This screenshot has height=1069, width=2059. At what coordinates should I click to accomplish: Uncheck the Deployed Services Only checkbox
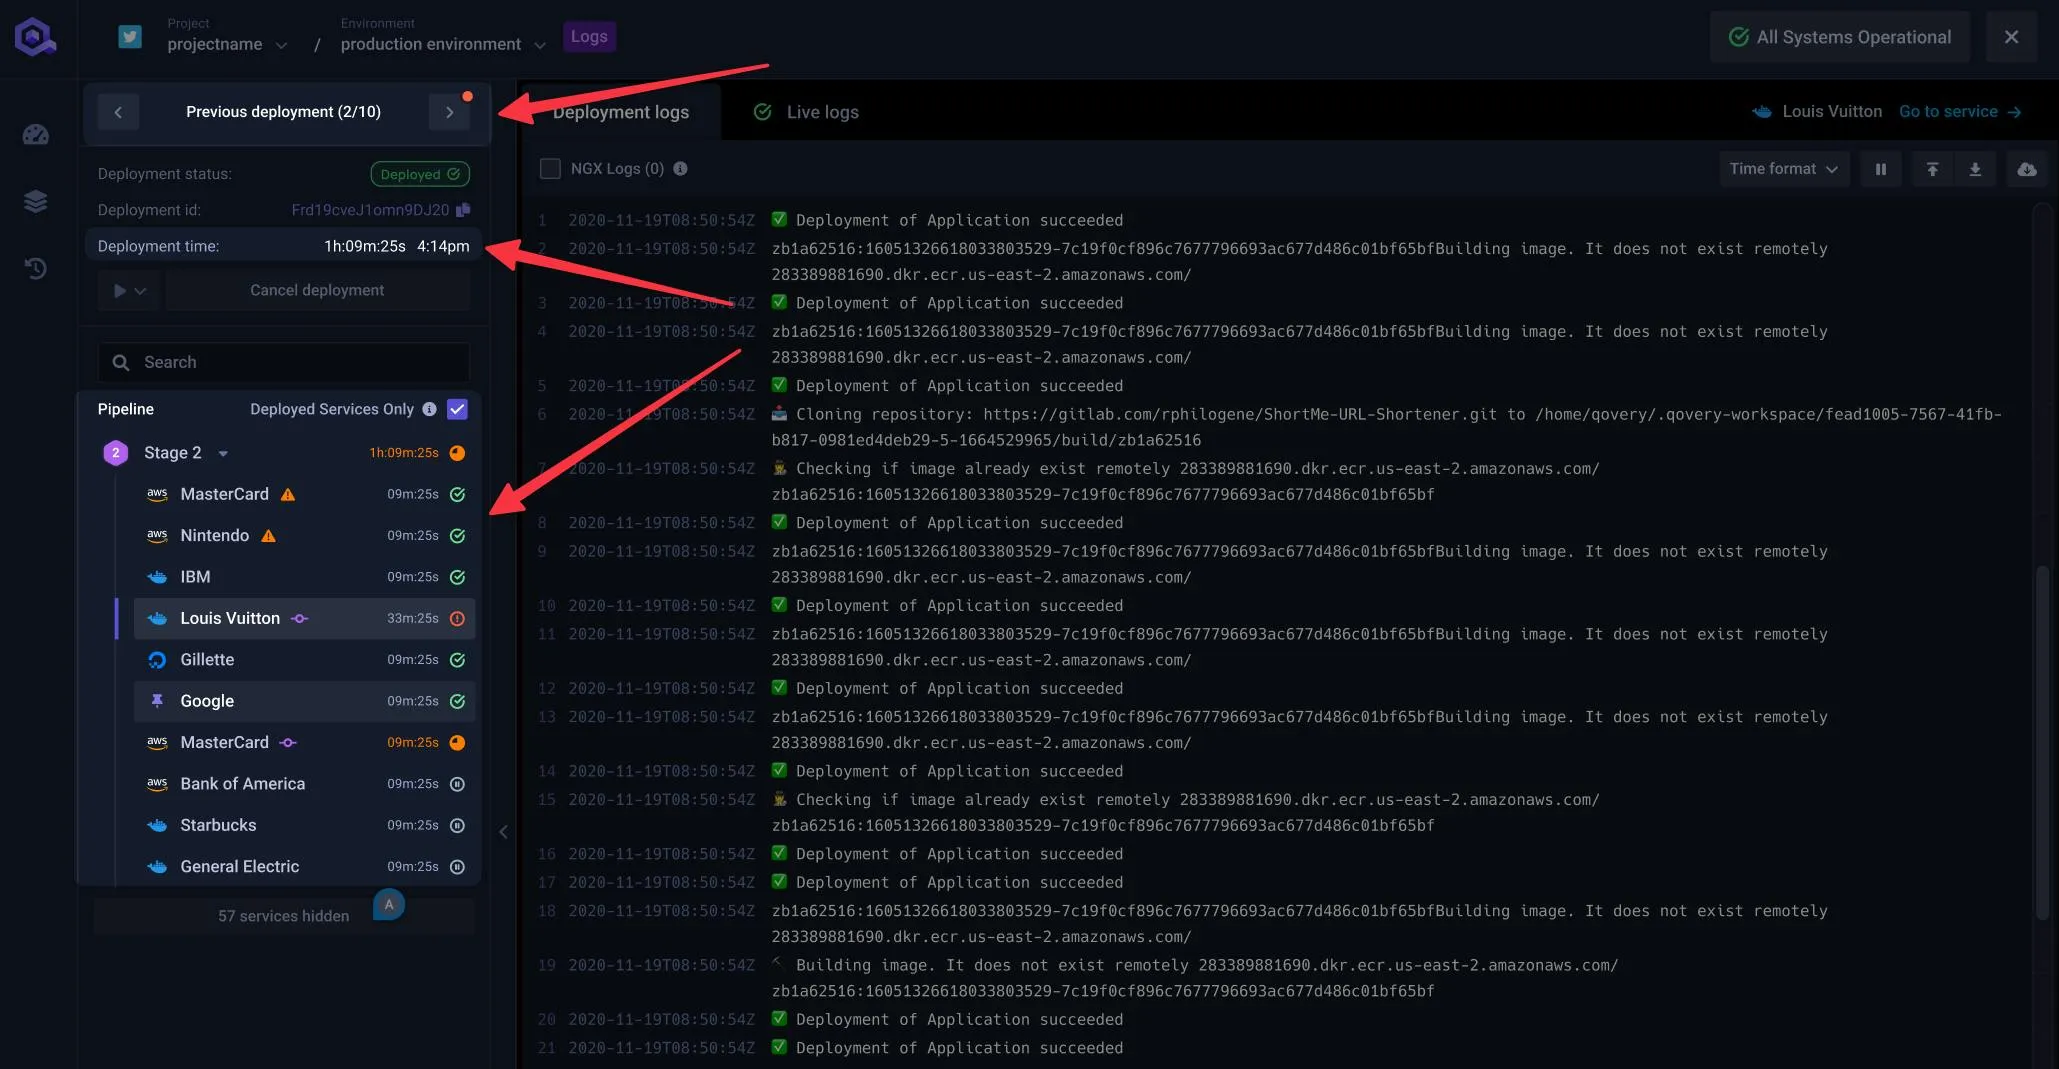[457, 409]
